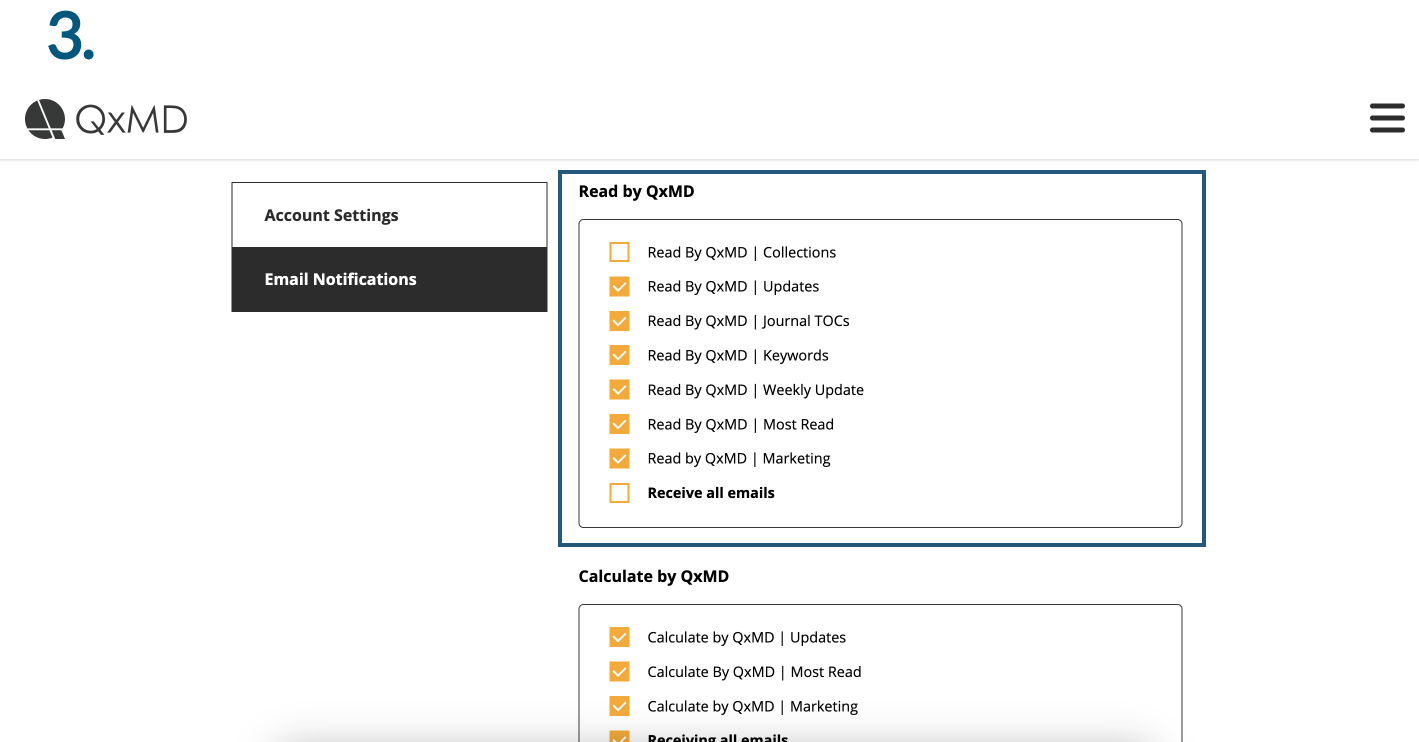
Task: Open the Account Settings tab
Action: [x=389, y=215]
